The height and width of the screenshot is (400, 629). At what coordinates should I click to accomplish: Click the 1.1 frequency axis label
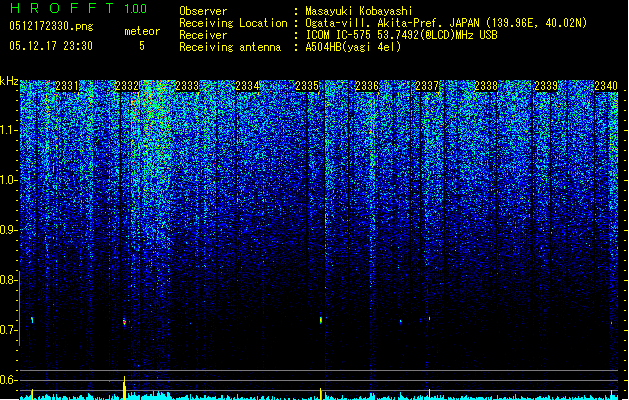pyautogui.click(x=8, y=130)
